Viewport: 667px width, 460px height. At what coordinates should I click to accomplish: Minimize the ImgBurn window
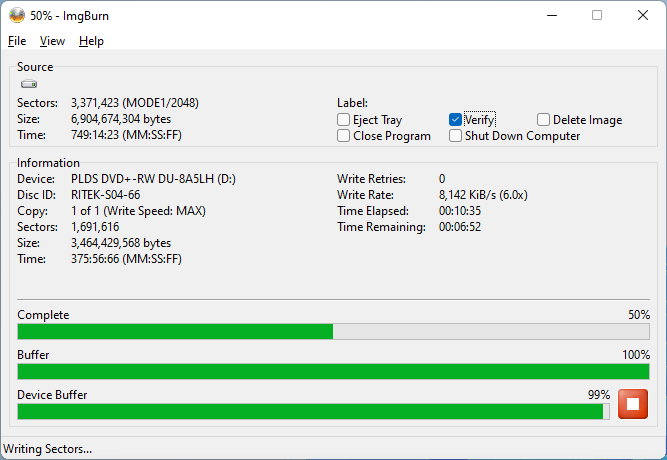coord(550,15)
